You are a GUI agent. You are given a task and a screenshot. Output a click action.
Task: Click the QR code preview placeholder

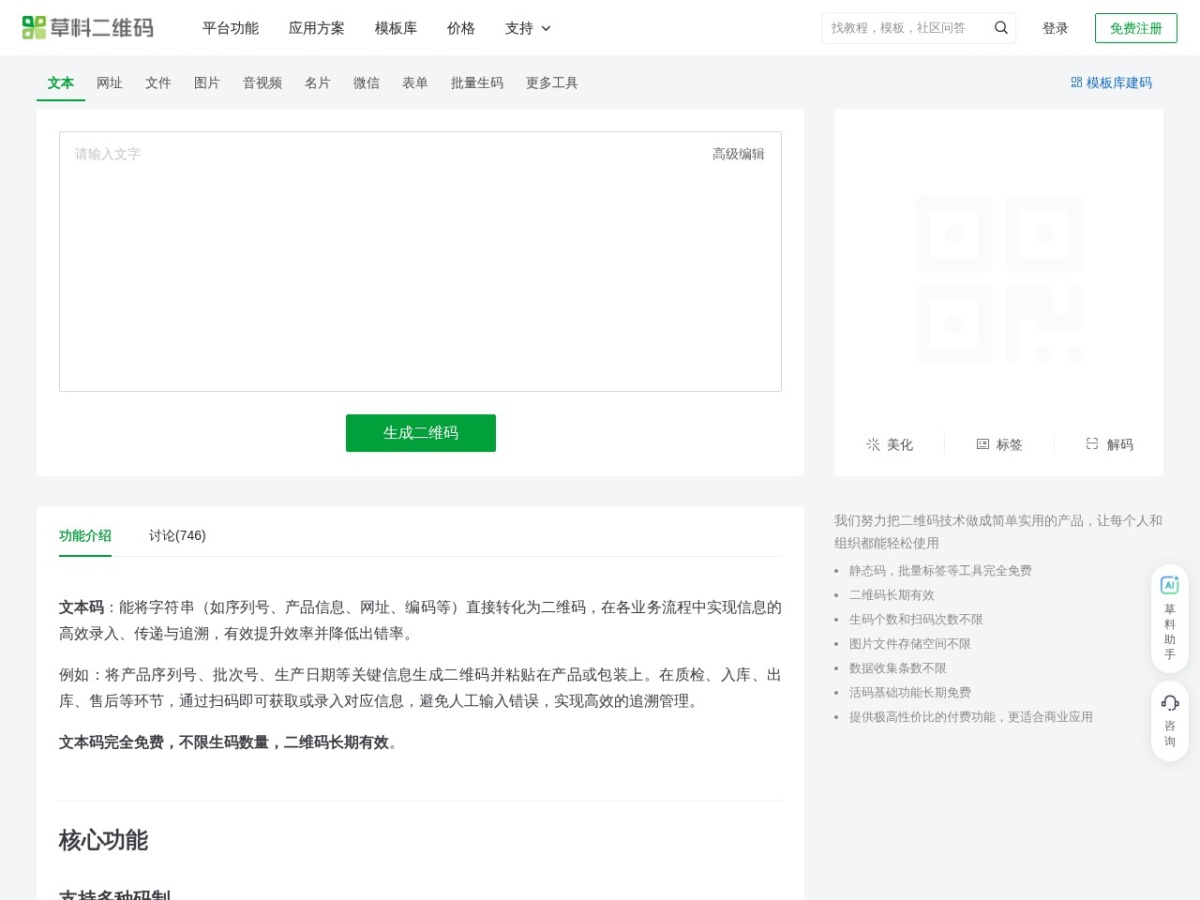pos(998,278)
